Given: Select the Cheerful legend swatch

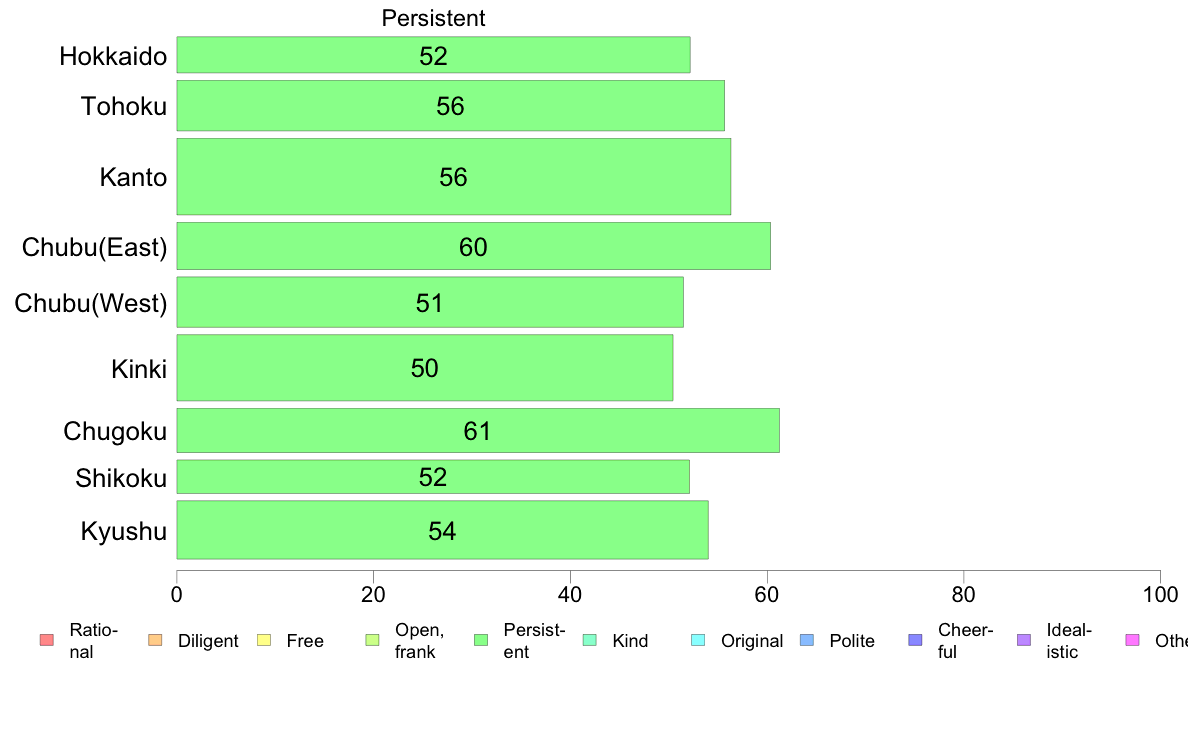Looking at the screenshot, I should [915, 640].
